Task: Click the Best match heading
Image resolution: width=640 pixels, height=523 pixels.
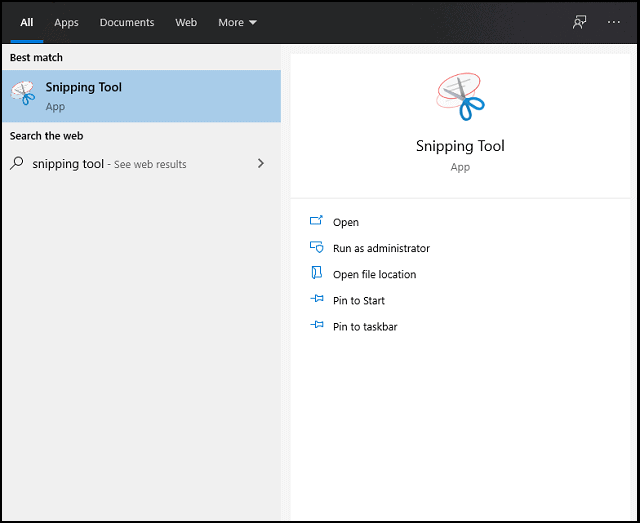Action: pyautogui.click(x=36, y=58)
